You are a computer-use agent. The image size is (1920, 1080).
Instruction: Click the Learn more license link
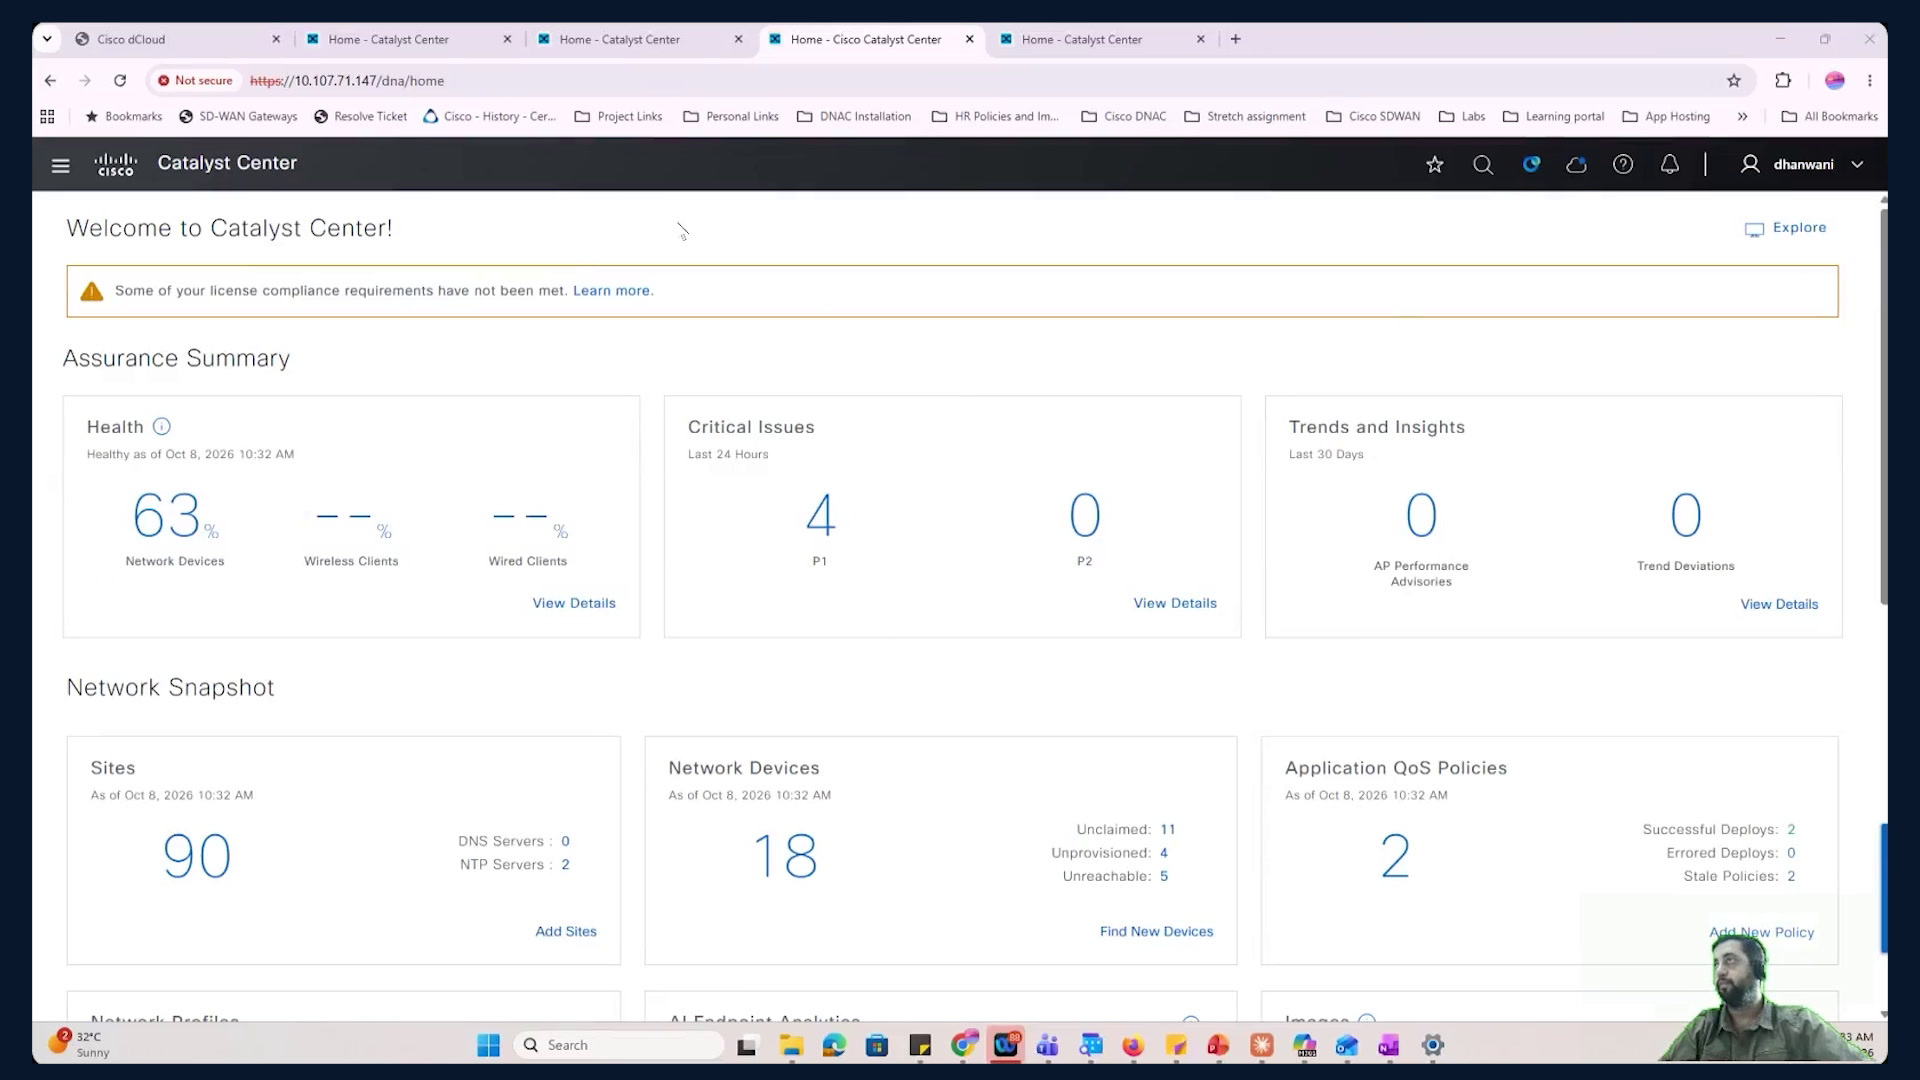[611, 291]
